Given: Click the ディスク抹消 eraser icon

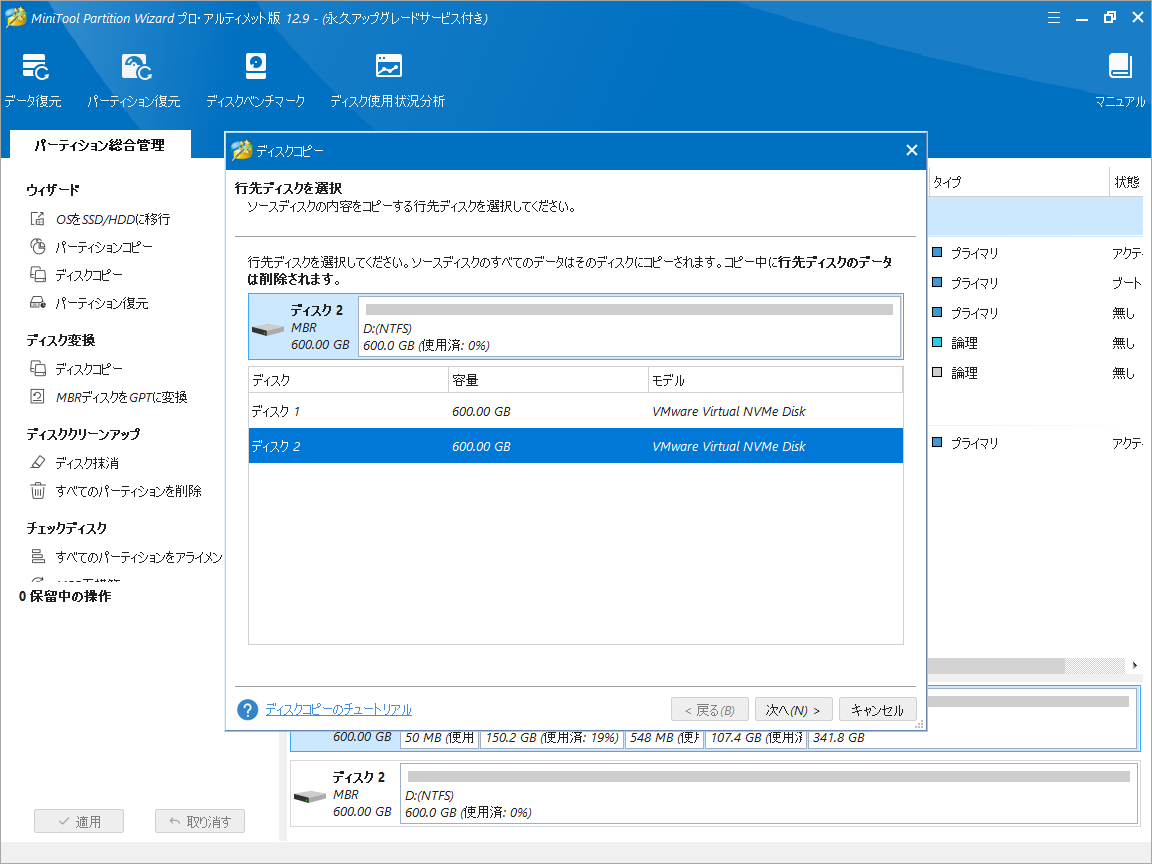Looking at the screenshot, I should point(37,462).
